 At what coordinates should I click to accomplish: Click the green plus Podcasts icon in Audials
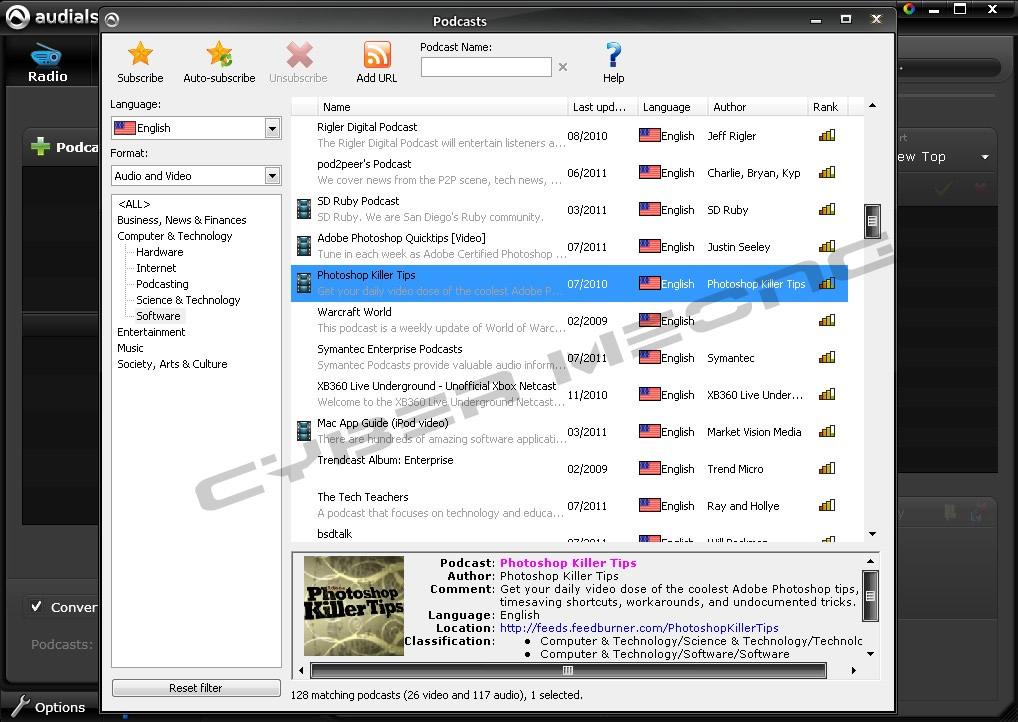click(x=40, y=147)
